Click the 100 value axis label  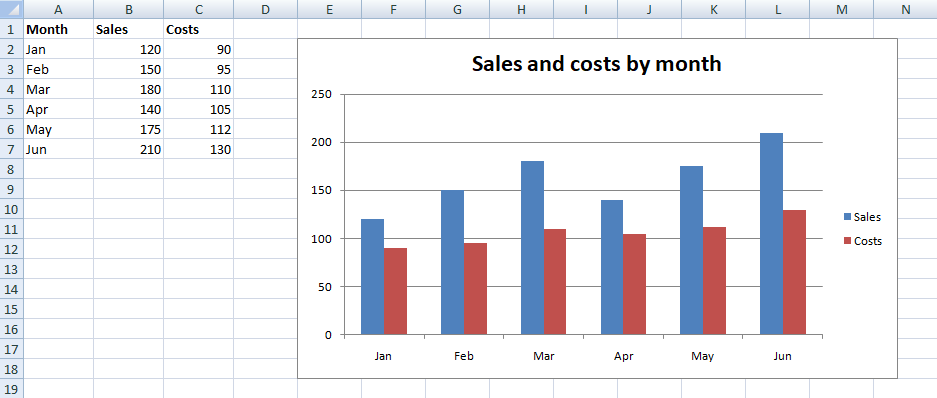point(321,238)
